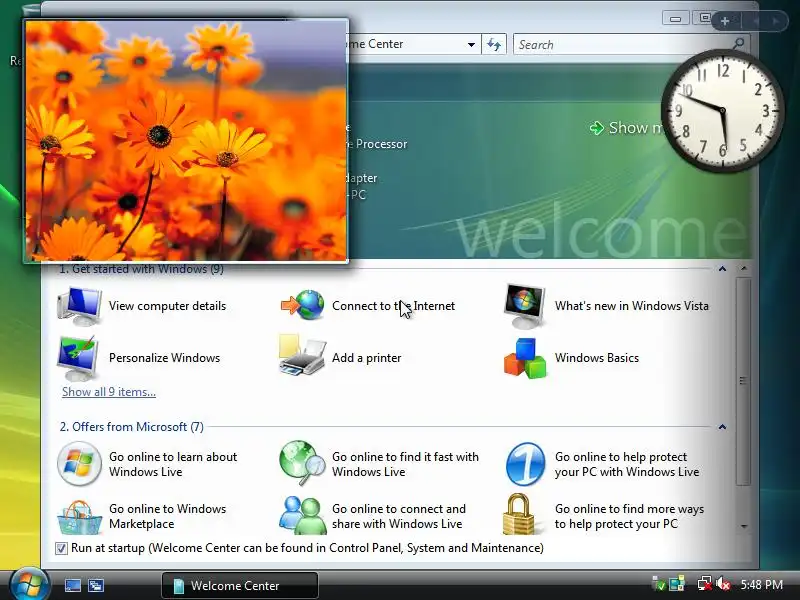Open the View computer details icon
The height and width of the screenshot is (600, 800).
pos(79,306)
